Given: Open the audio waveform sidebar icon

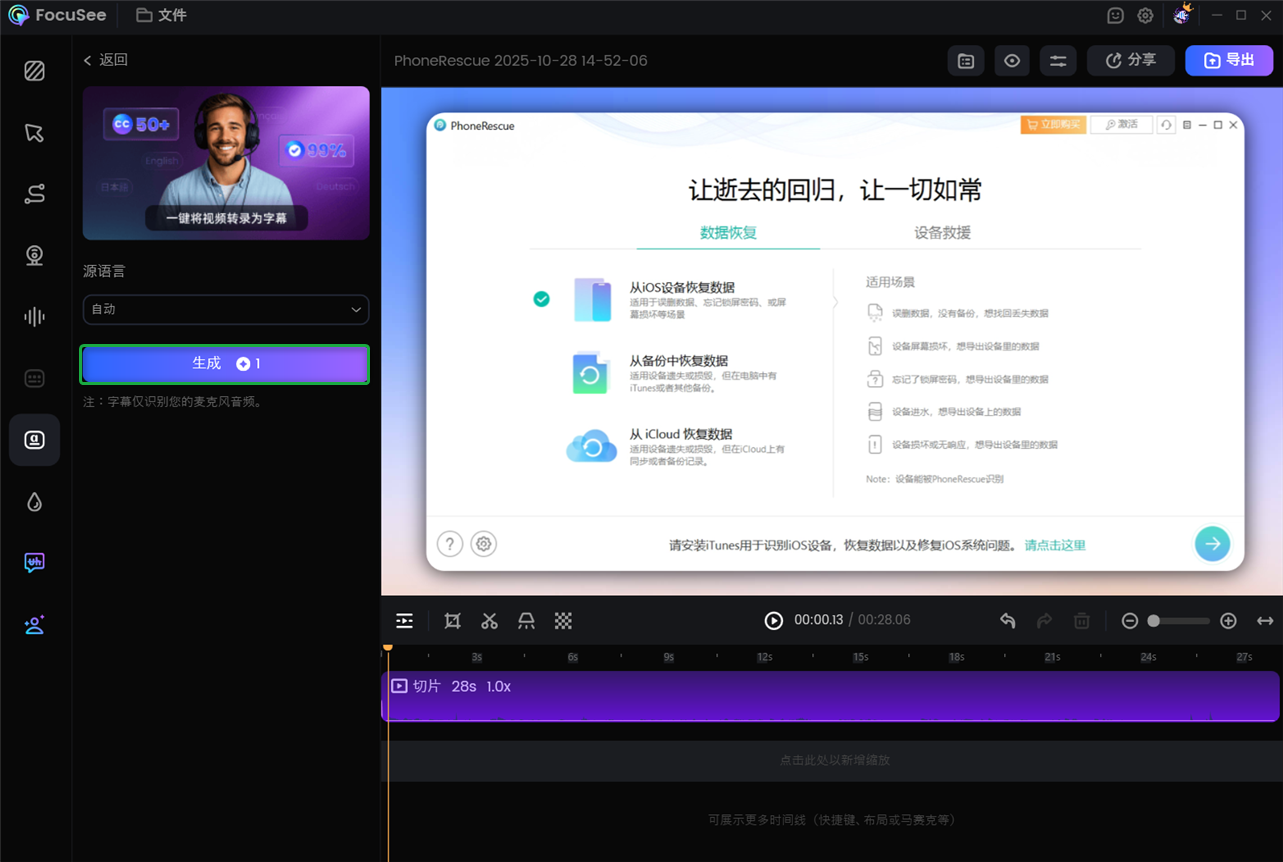Looking at the screenshot, I should click(35, 317).
